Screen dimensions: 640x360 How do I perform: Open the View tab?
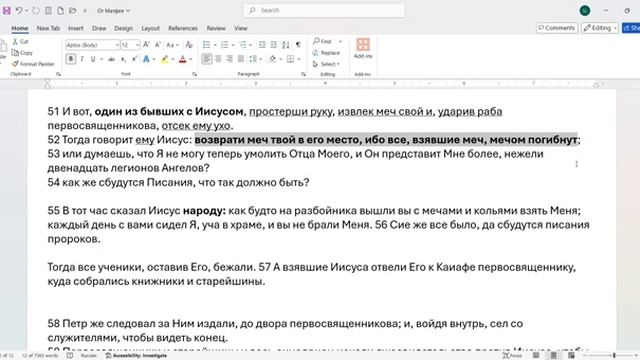[x=240, y=28]
